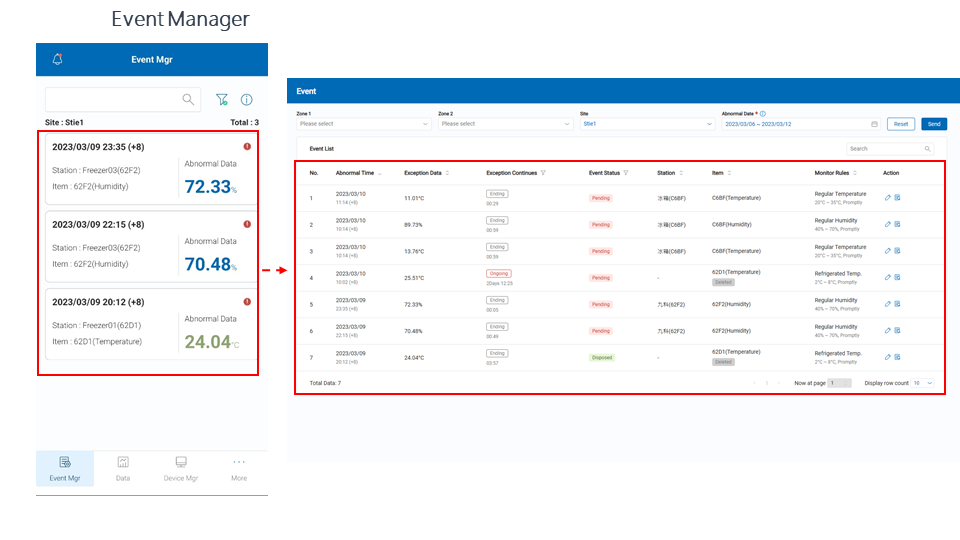Click the filter funnel icon in mobile panel
Viewport: 960px width, 540px height.
coord(222,100)
